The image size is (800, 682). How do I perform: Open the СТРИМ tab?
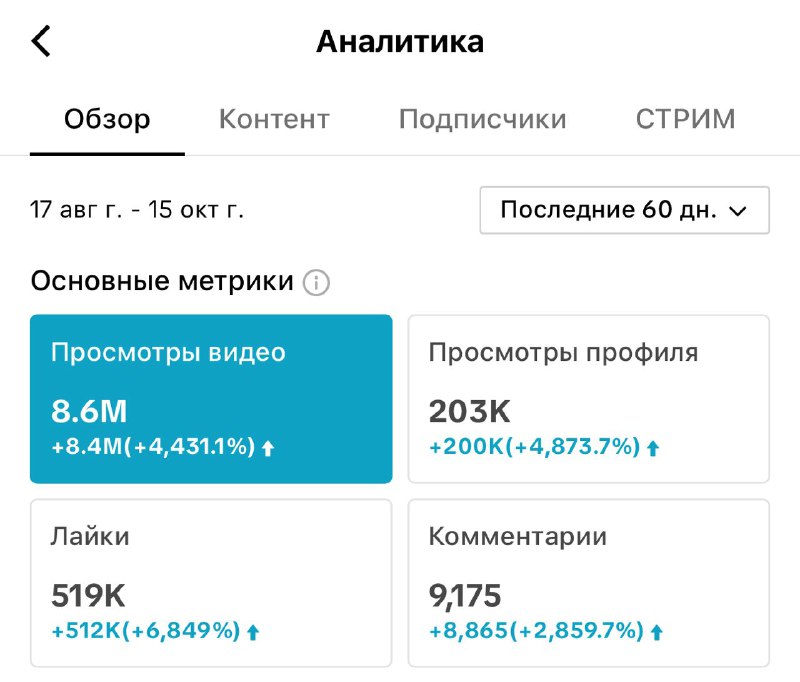(x=685, y=119)
